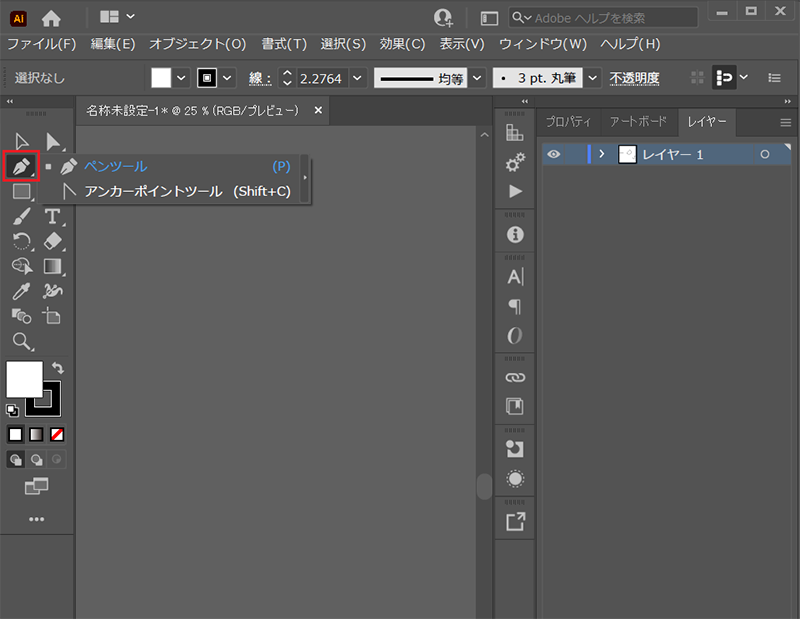Click the large white fill box

(x=24, y=379)
